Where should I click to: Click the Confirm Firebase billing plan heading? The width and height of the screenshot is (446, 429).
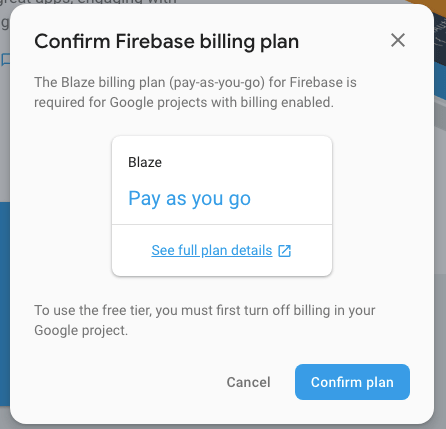(167, 42)
